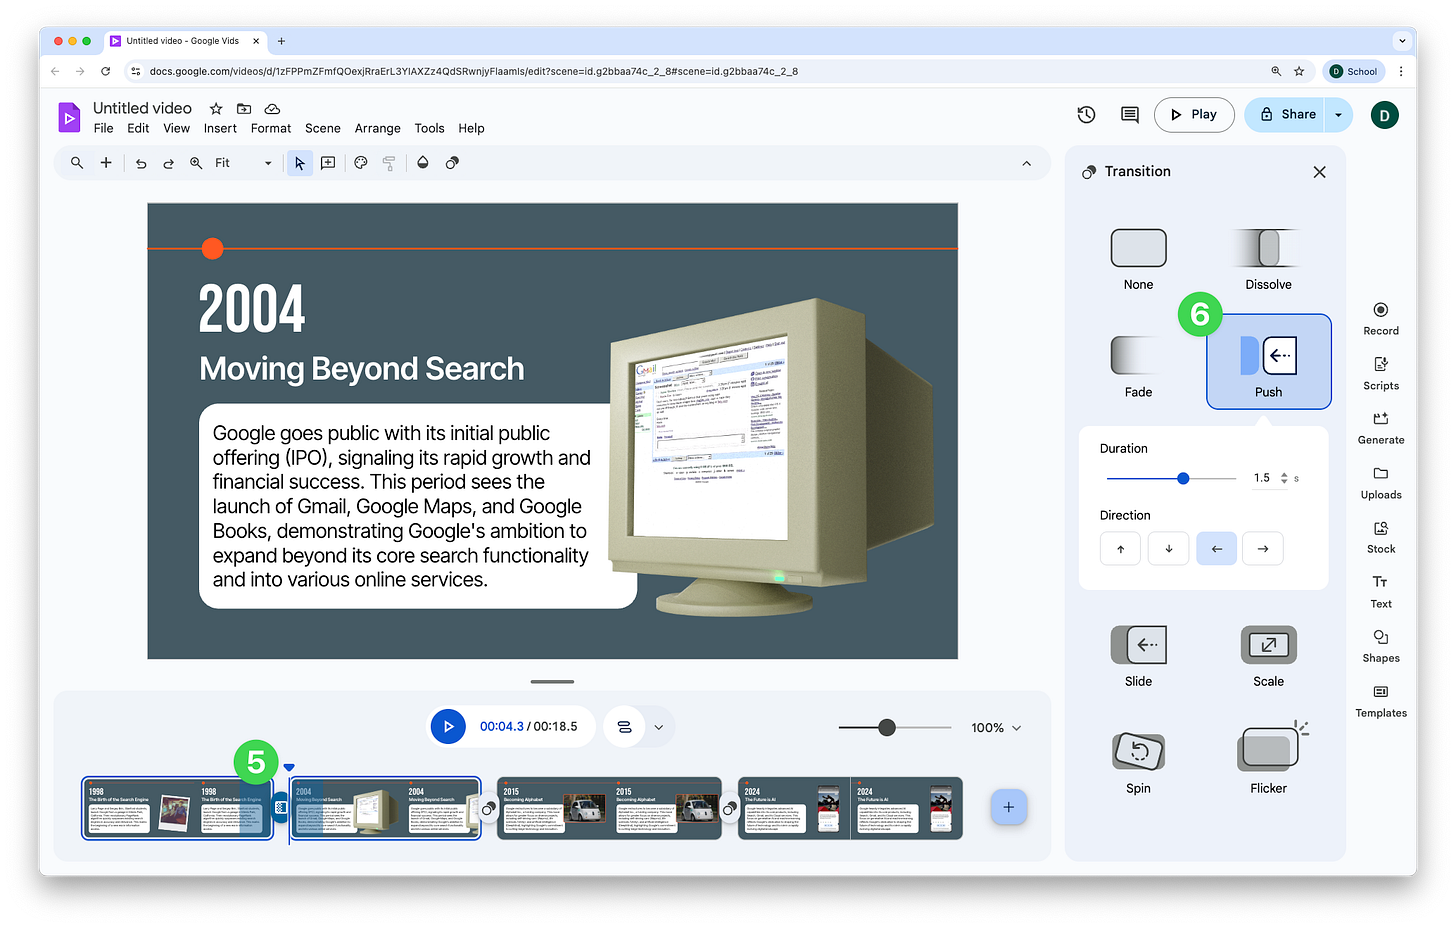Open the Share options dropdown arrow
The image size is (1456, 928).
(1338, 115)
